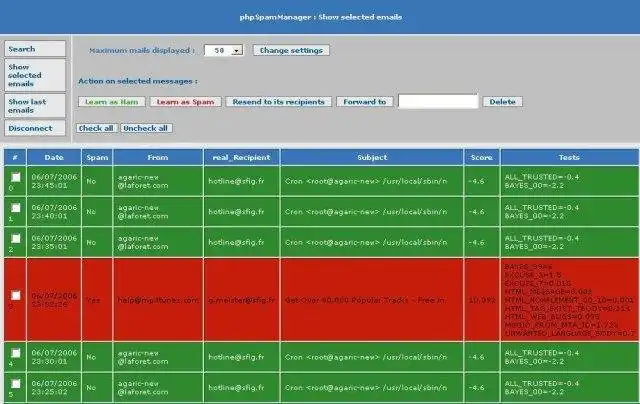The image size is (640, 404).
Task: Click the sender address in the 23:35:01 row
Action: coord(143,242)
